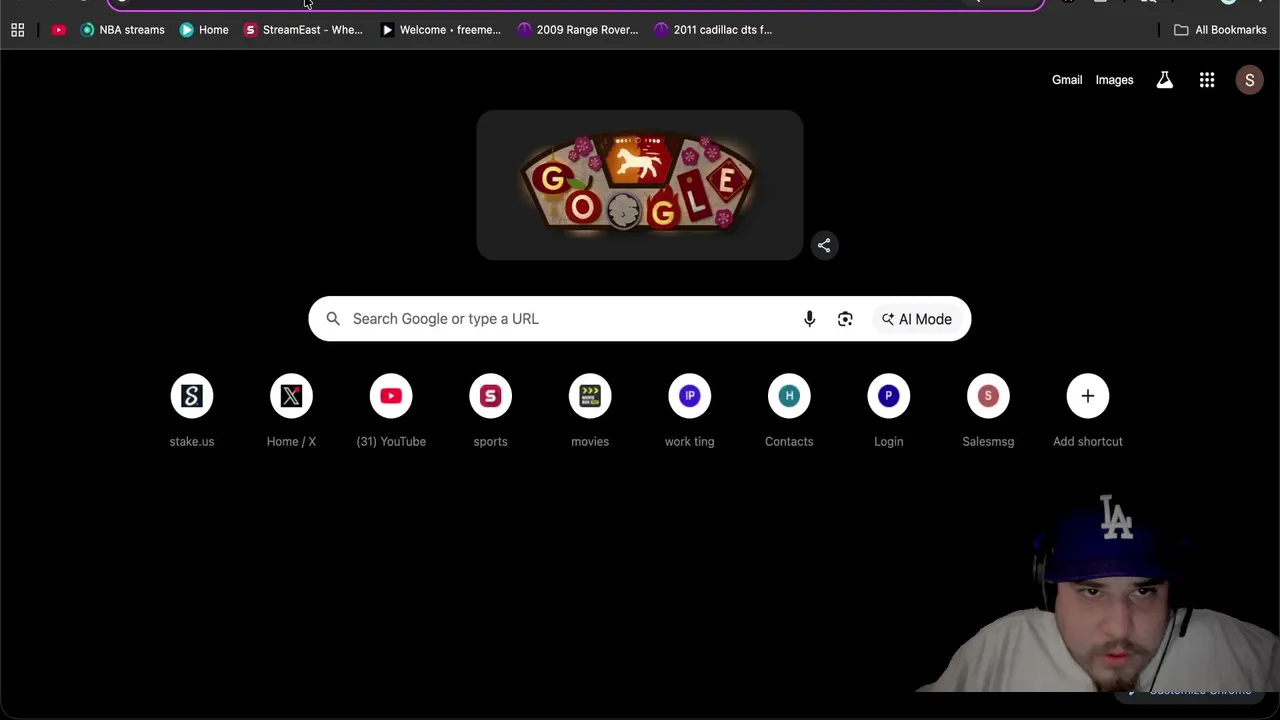Open the Salesmsg shortcut
Screen dimensions: 1280x720
(x=988, y=410)
